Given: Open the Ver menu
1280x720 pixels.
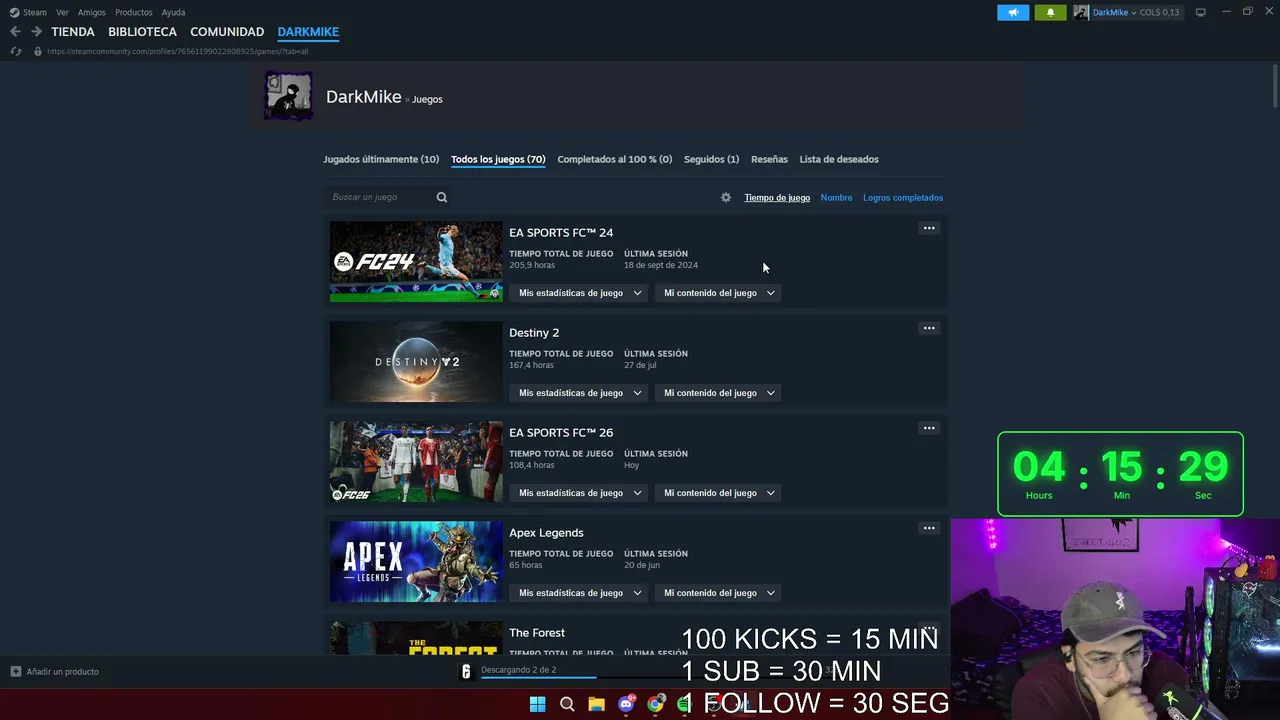Looking at the screenshot, I should pos(62,12).
